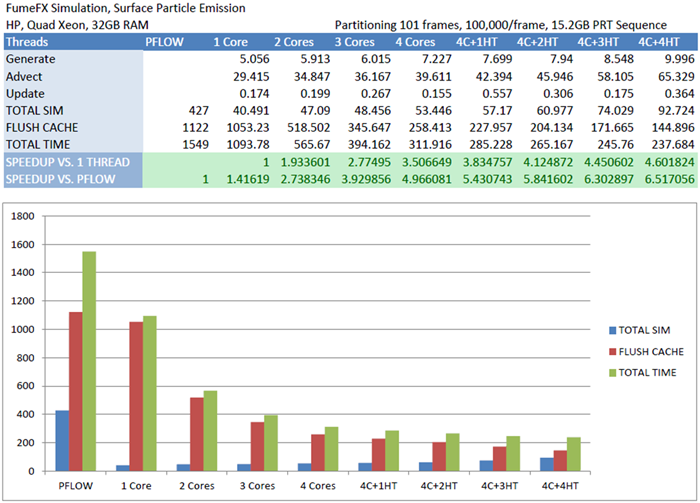Select the 2 Cores column header

pos(294,42)
